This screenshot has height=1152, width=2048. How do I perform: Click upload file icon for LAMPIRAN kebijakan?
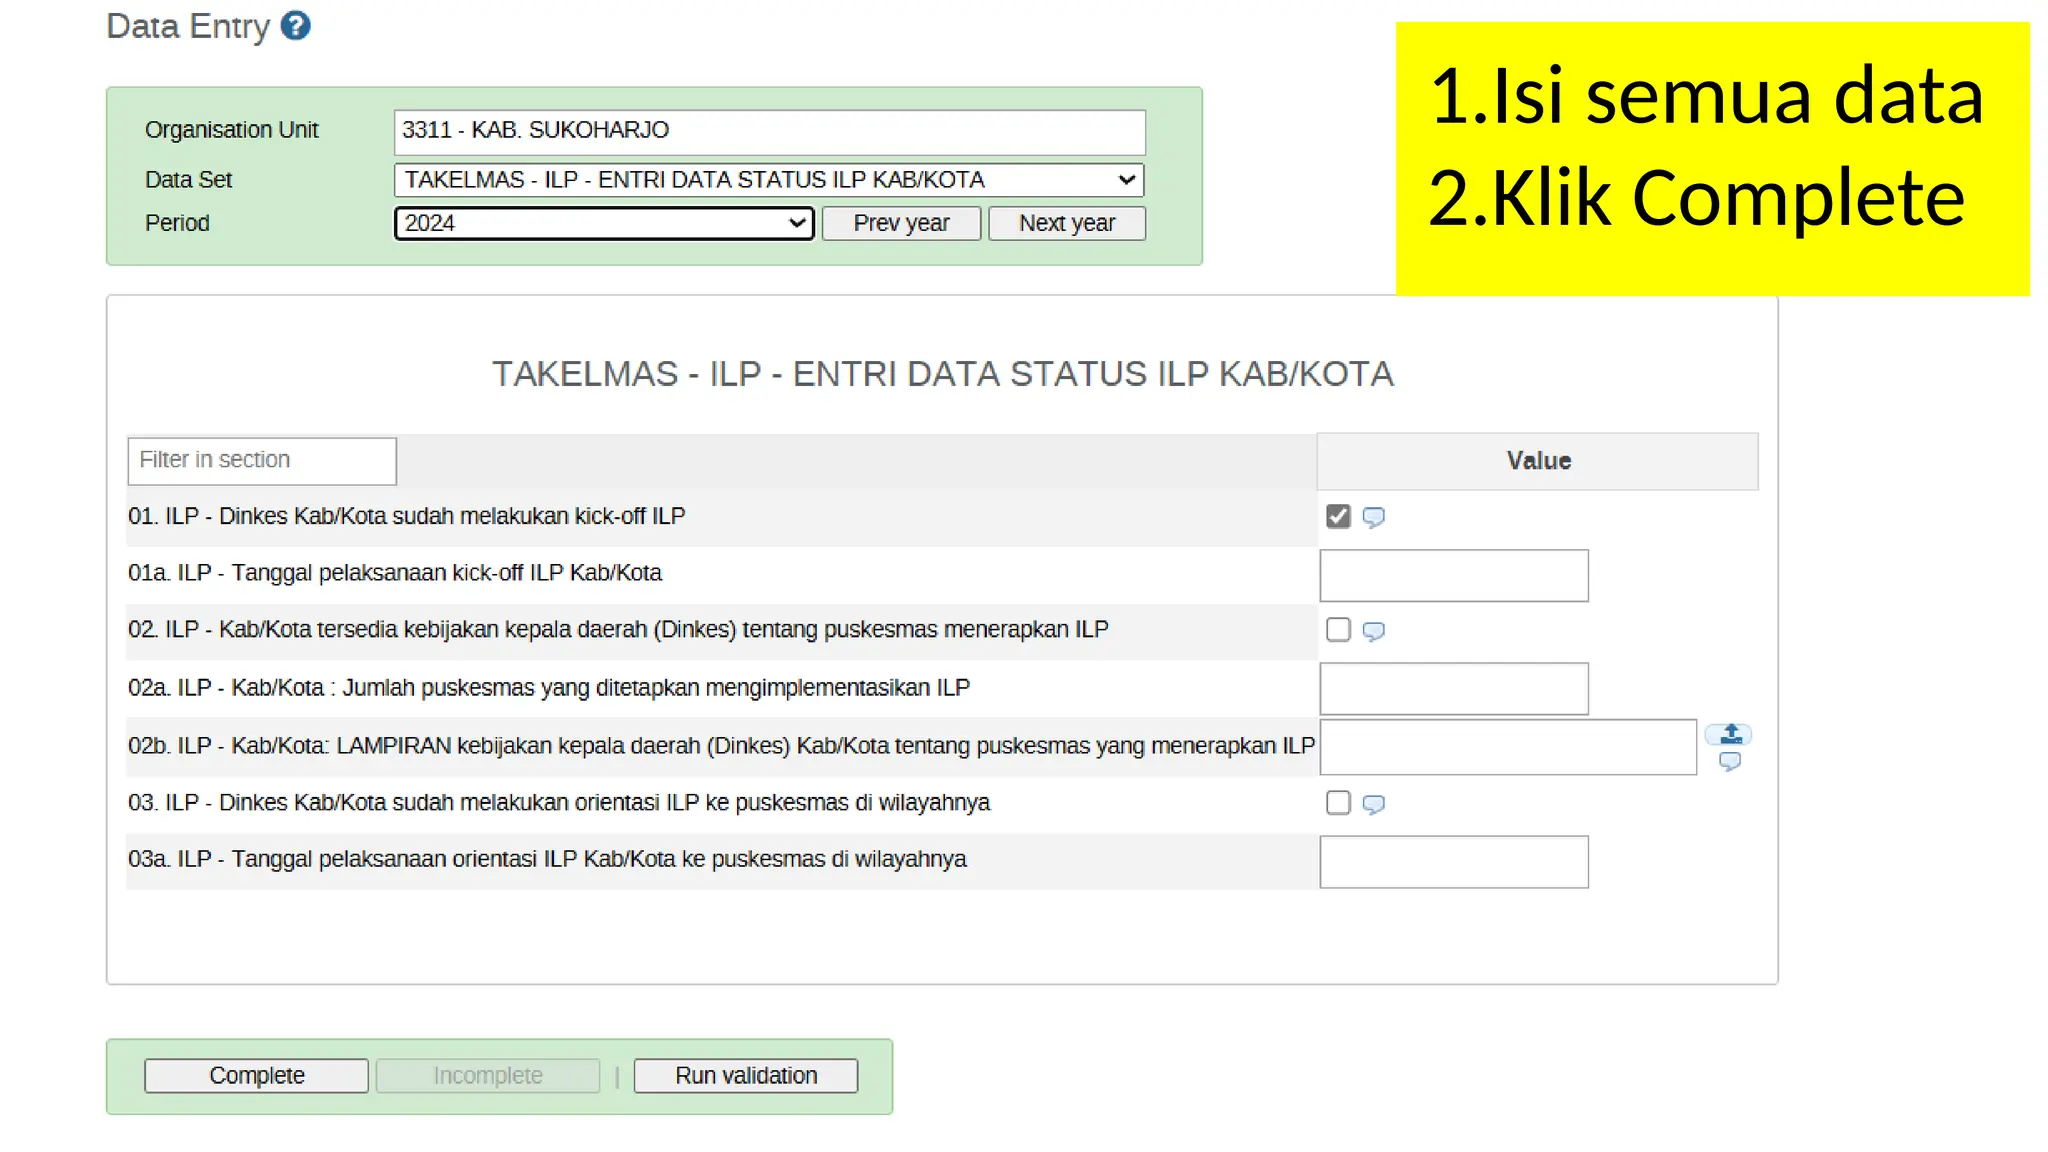point(1730,735)
